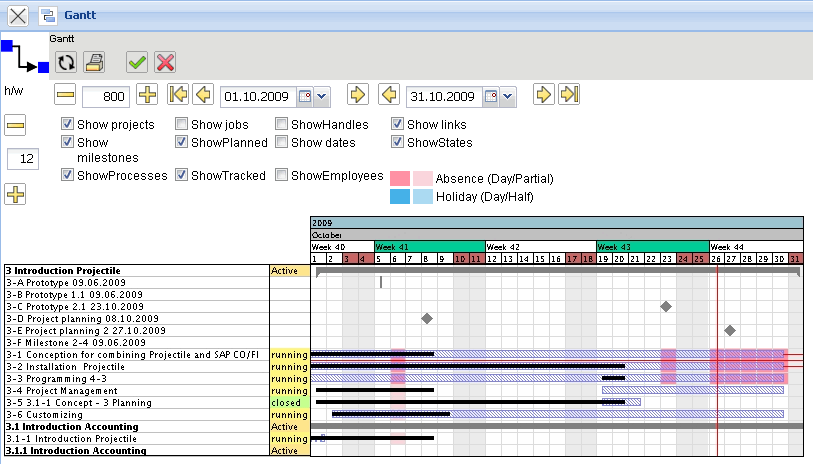Jump end date to last arrow icon

[569, 95]
